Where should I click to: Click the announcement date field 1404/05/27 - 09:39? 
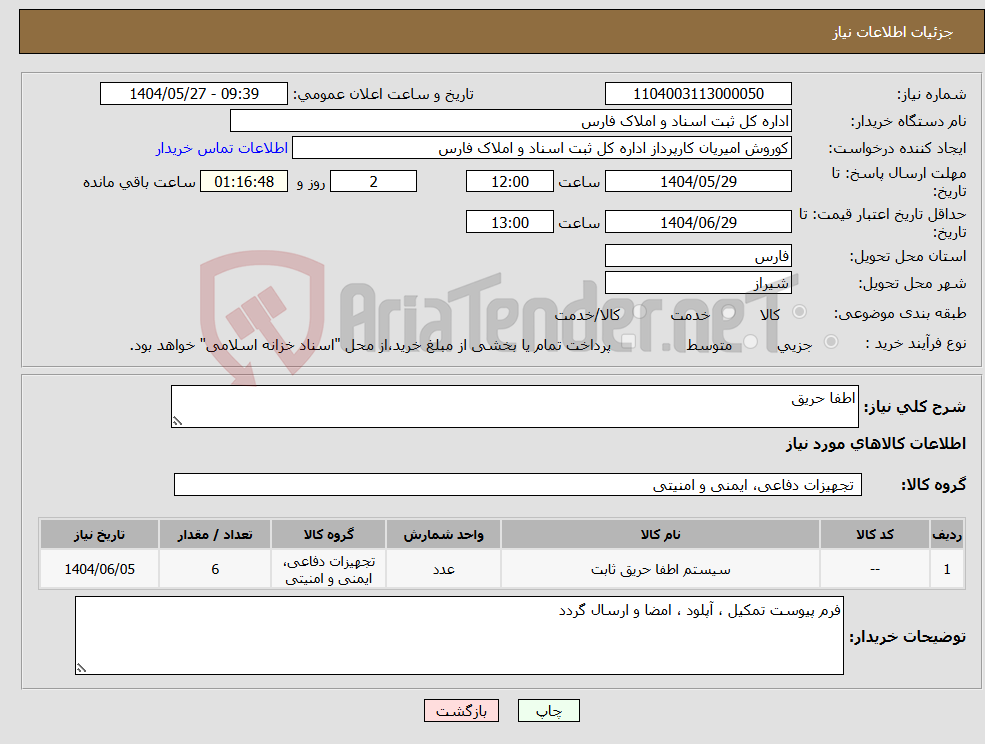click(193, 94)
